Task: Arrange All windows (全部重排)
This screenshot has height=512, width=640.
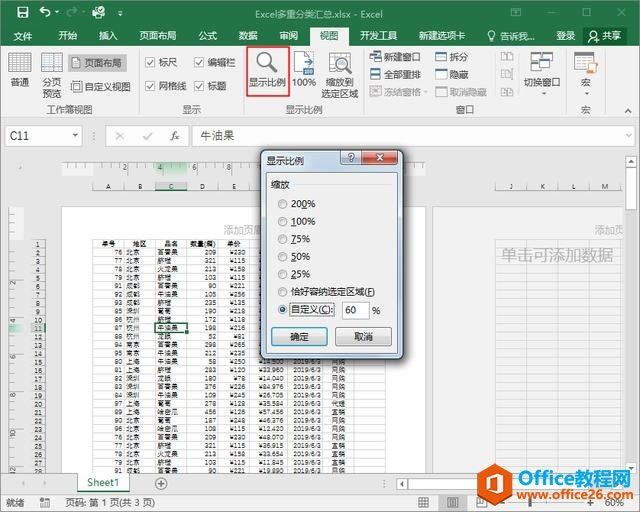Action: click(x=395, y=74)
